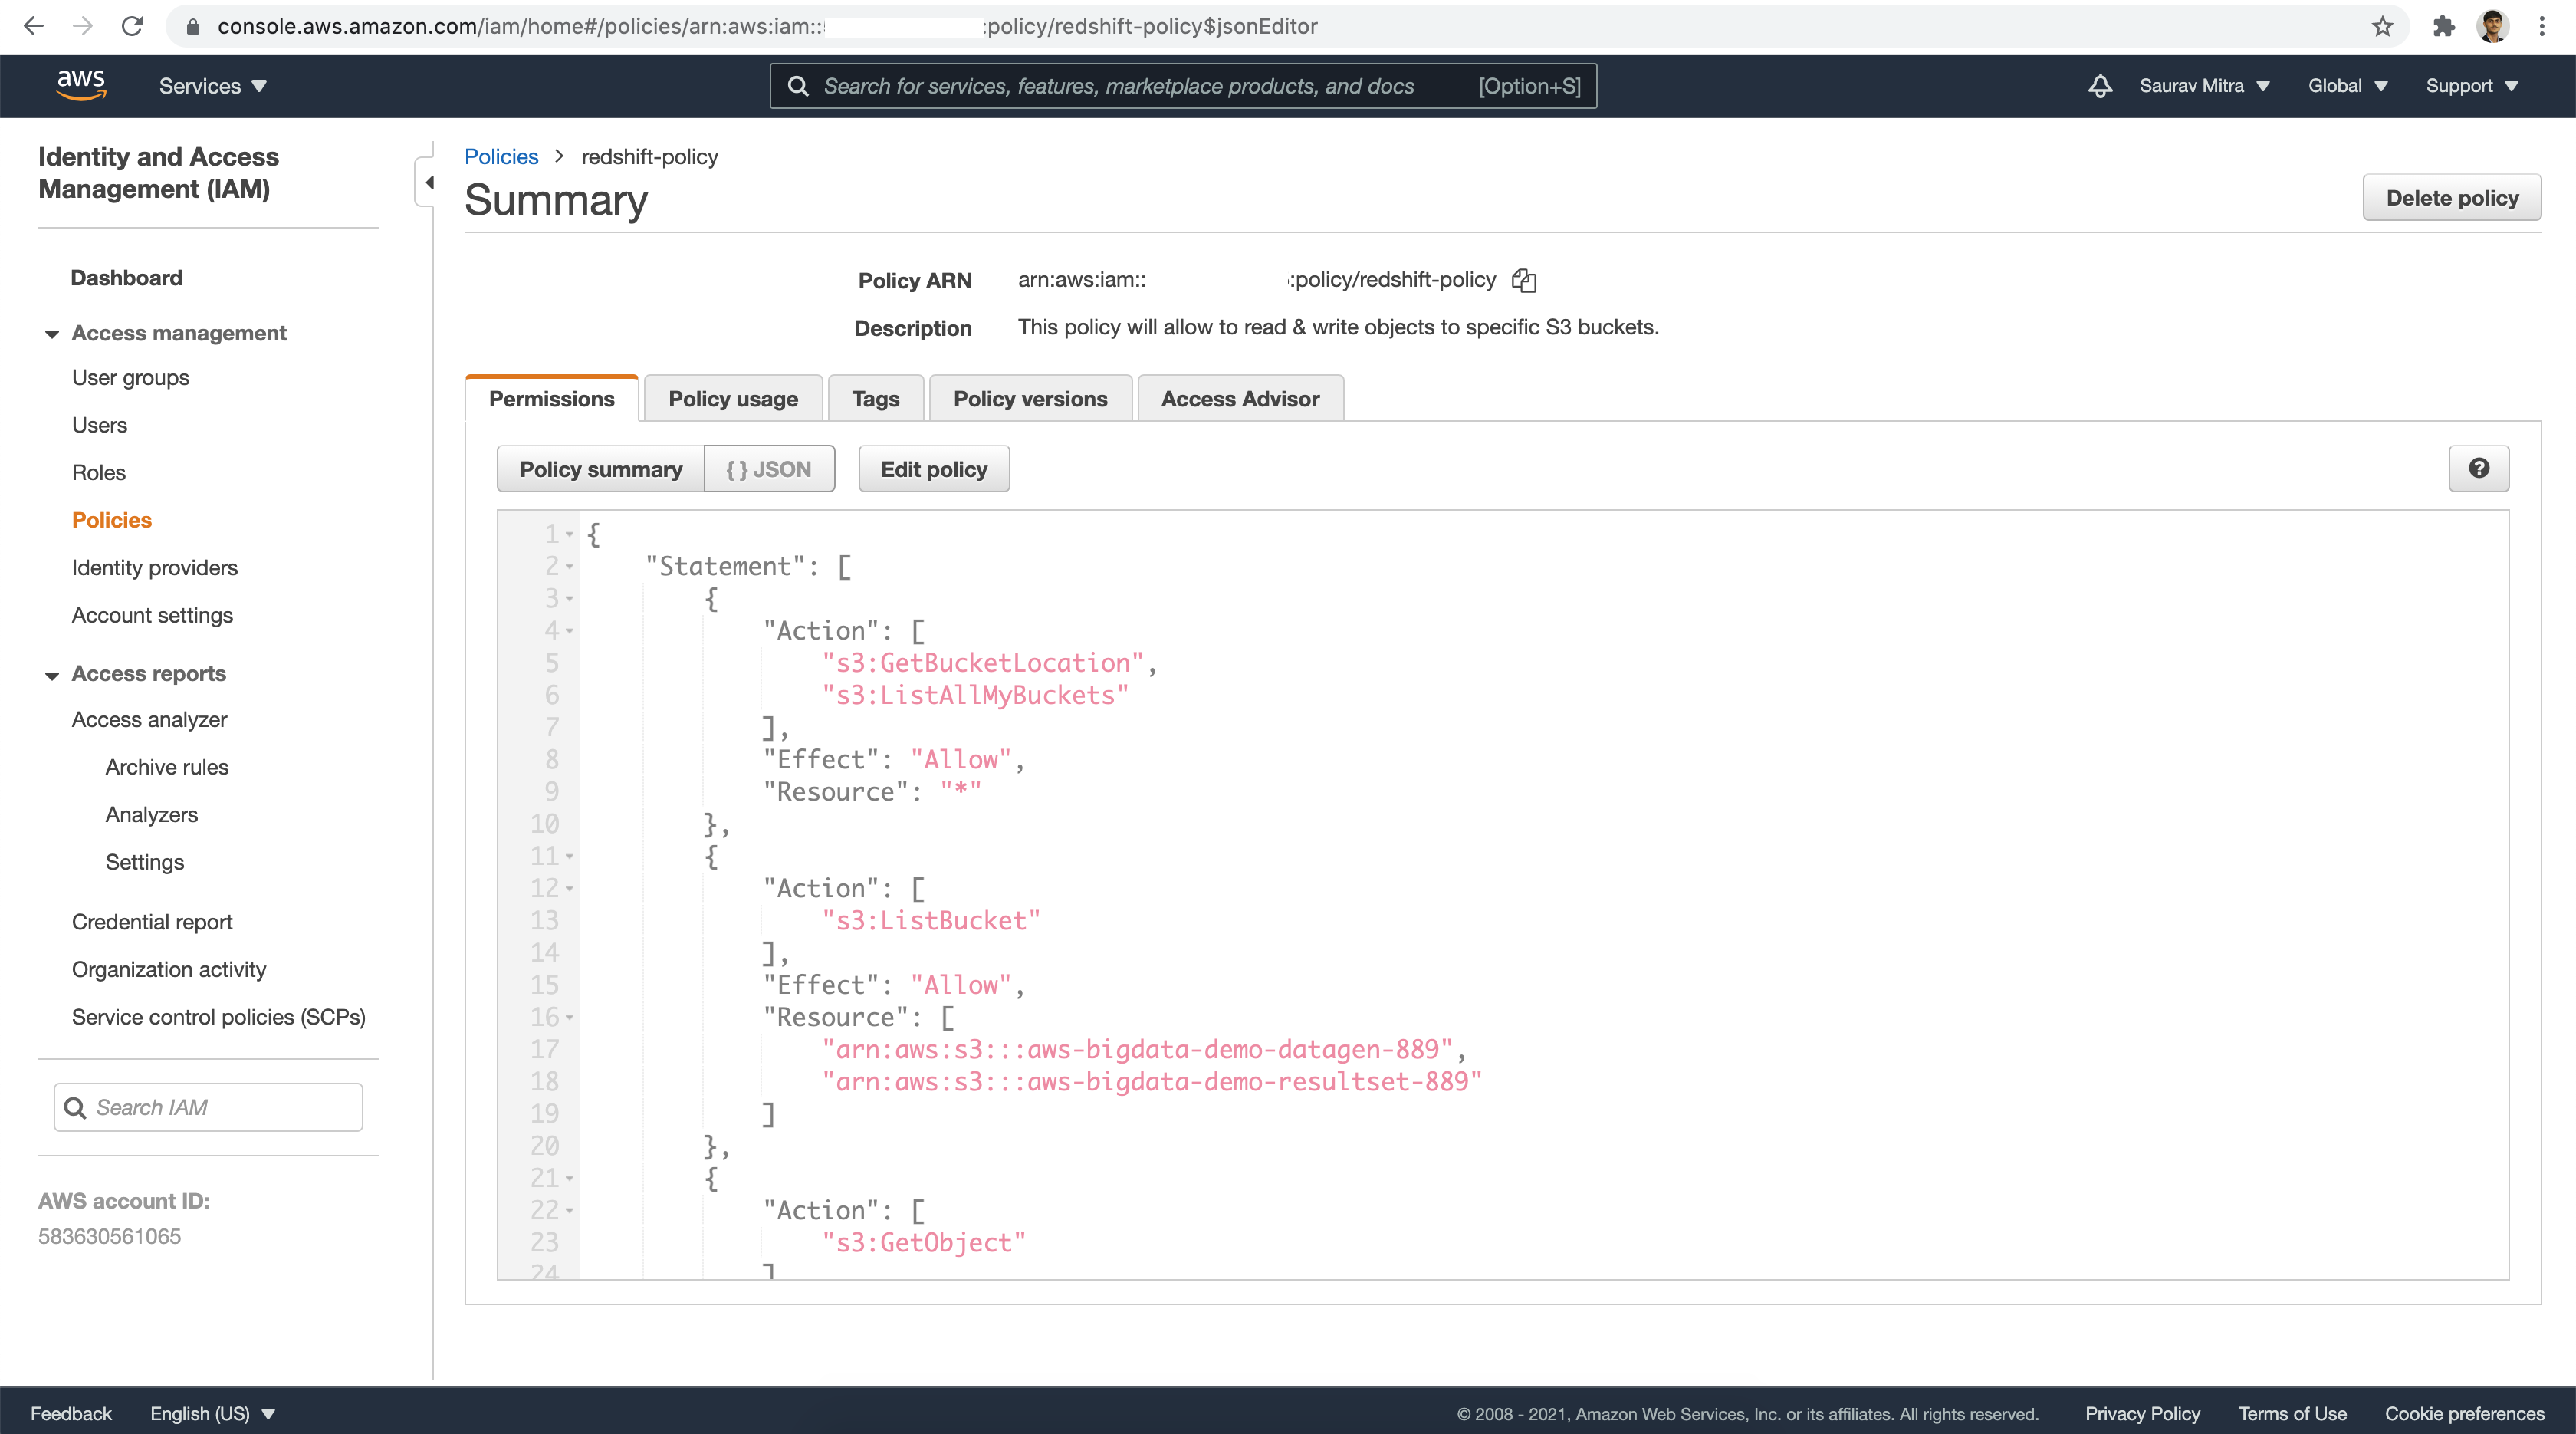Click the Feedback link in footer

click(71, 1413)
